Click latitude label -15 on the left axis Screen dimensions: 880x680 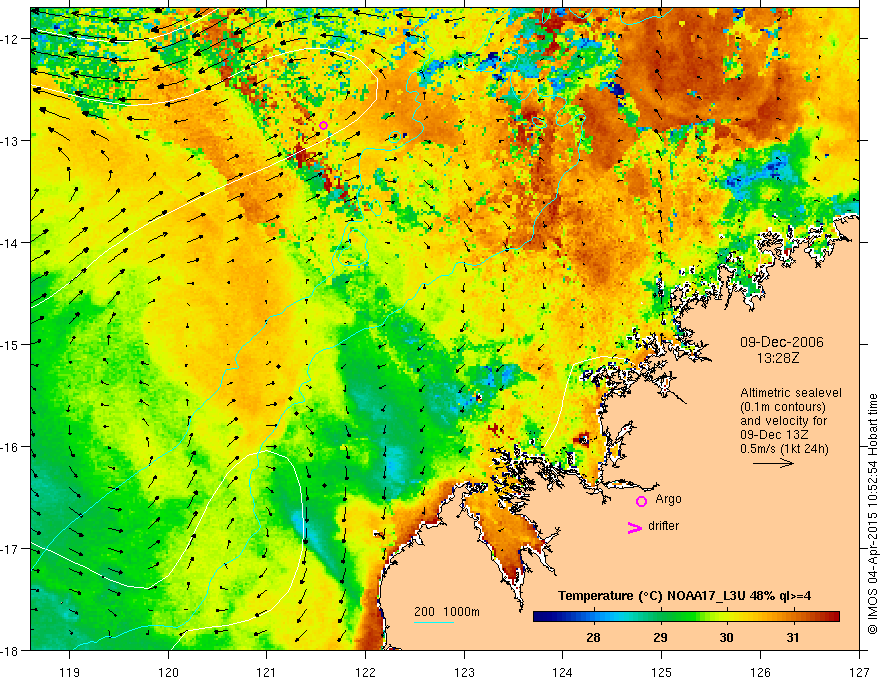pos(11,344)
